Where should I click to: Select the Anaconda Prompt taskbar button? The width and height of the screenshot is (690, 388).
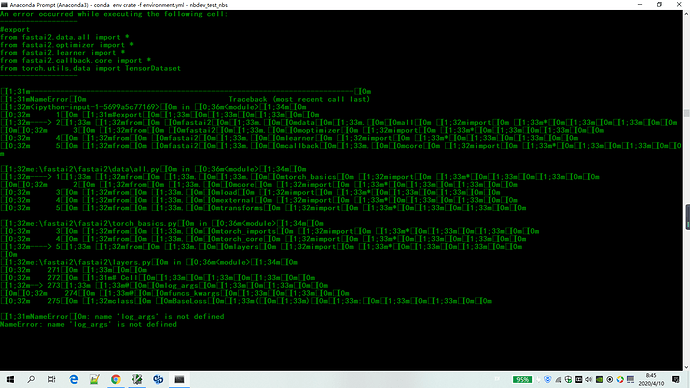tap(179, 379)
